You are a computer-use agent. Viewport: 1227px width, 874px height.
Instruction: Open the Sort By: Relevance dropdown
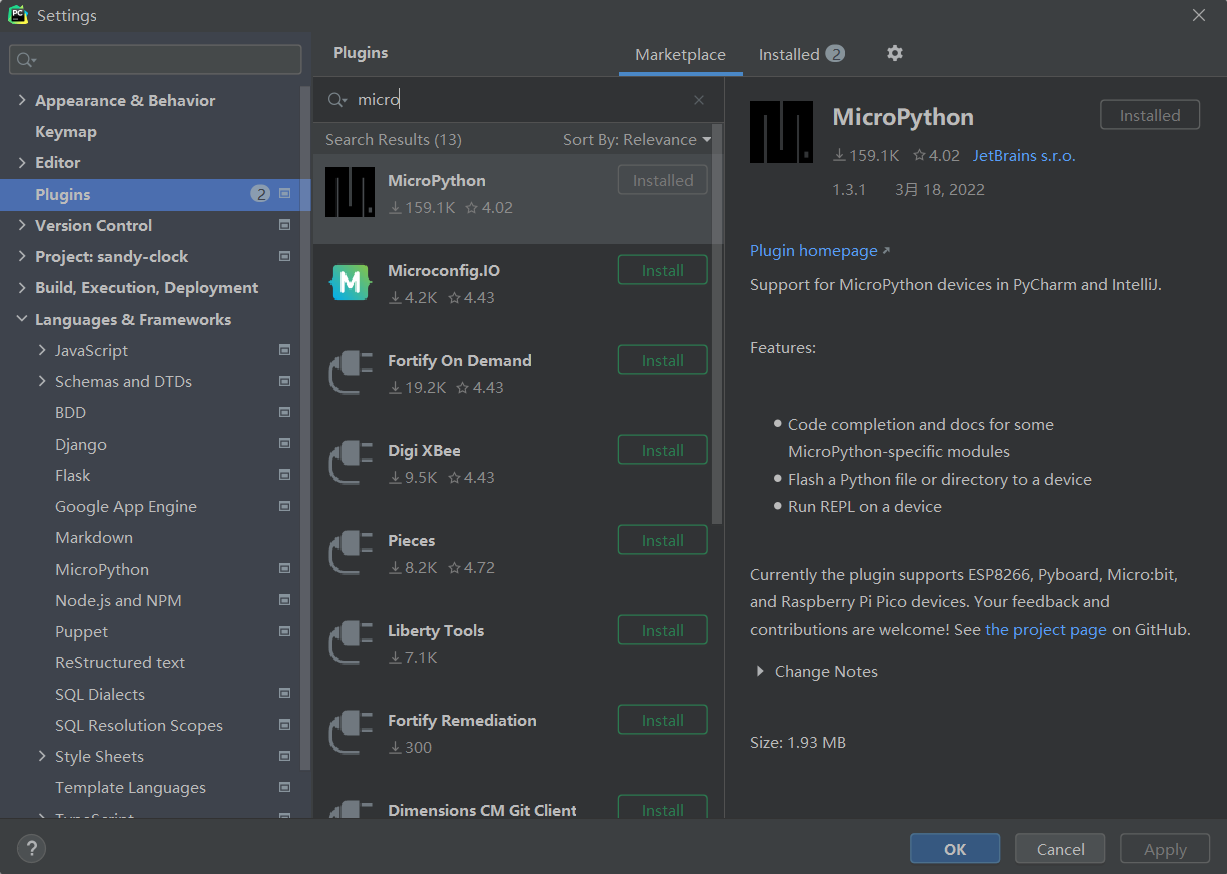(637, 140)
